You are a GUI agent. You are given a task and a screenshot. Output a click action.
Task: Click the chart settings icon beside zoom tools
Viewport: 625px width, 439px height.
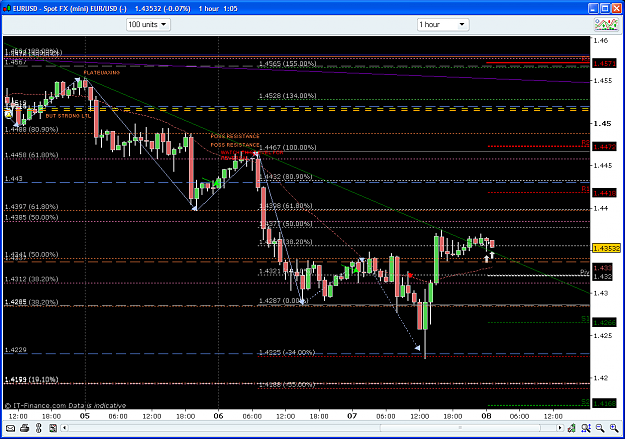point(572,428)
